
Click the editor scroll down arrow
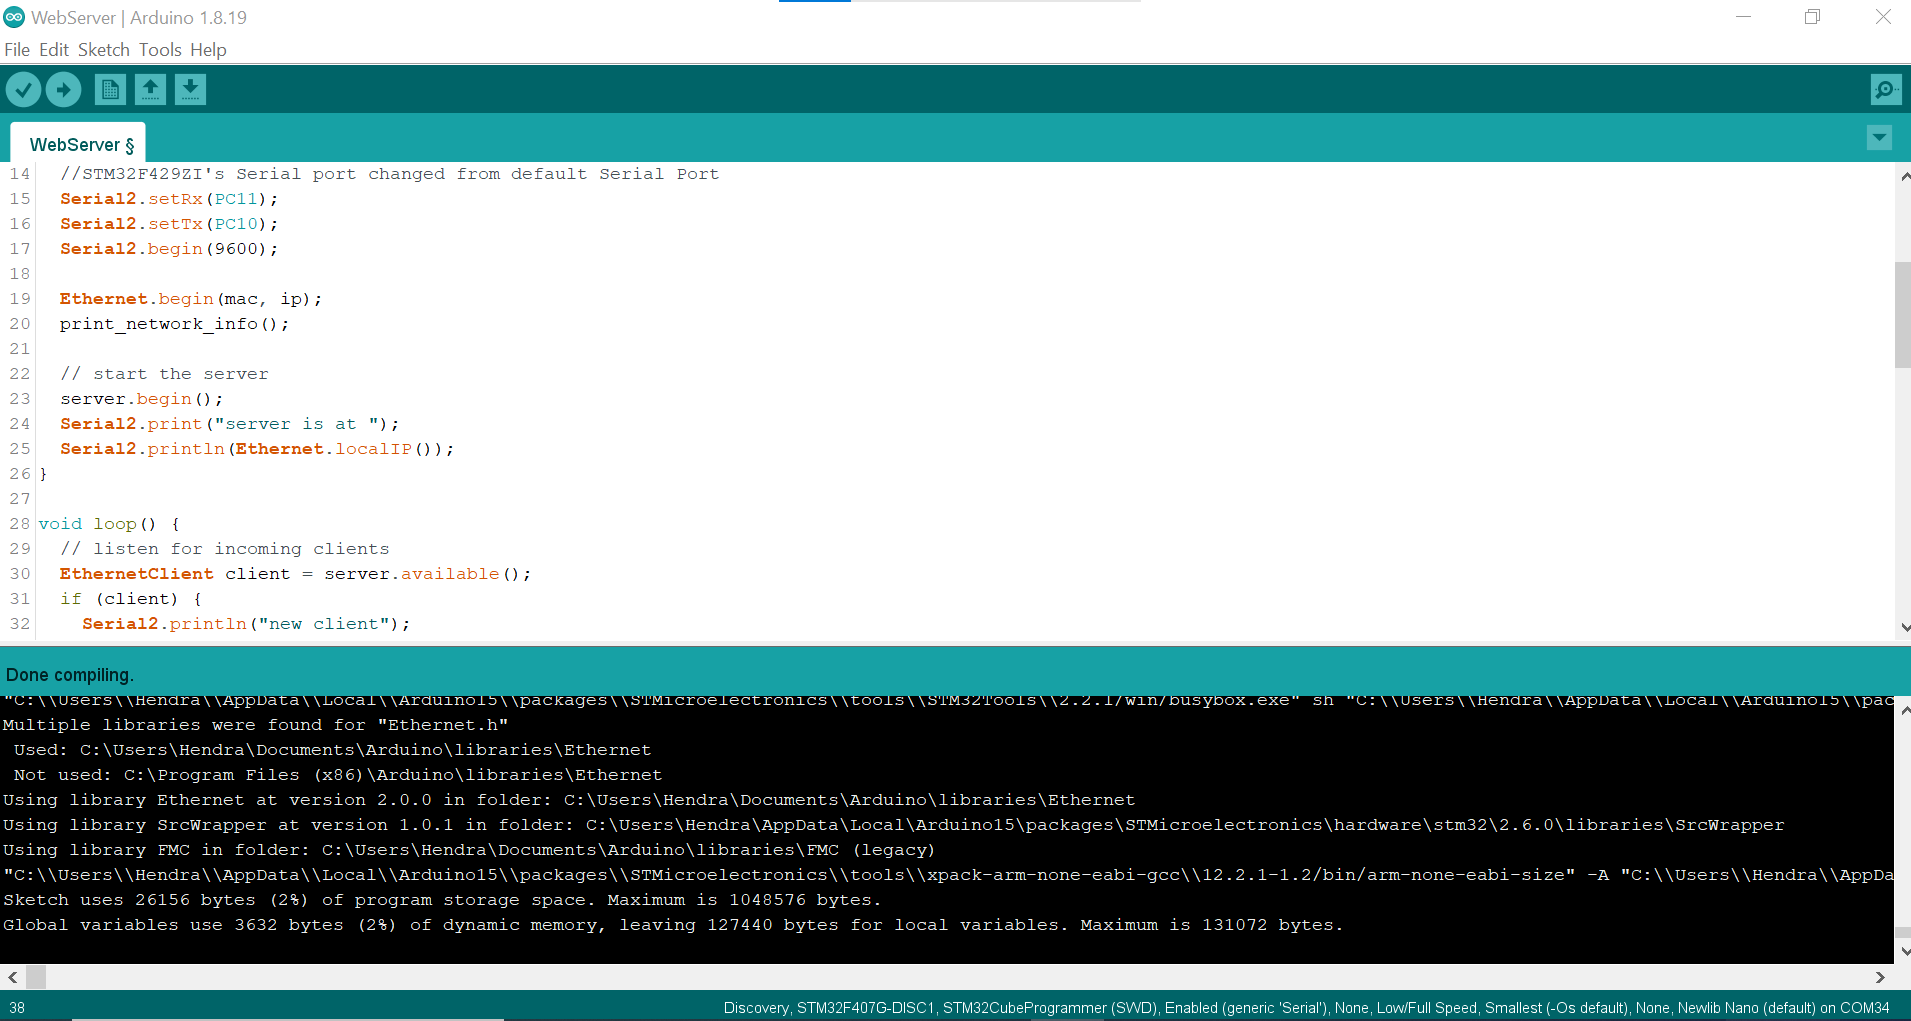tap(1903, 628)
